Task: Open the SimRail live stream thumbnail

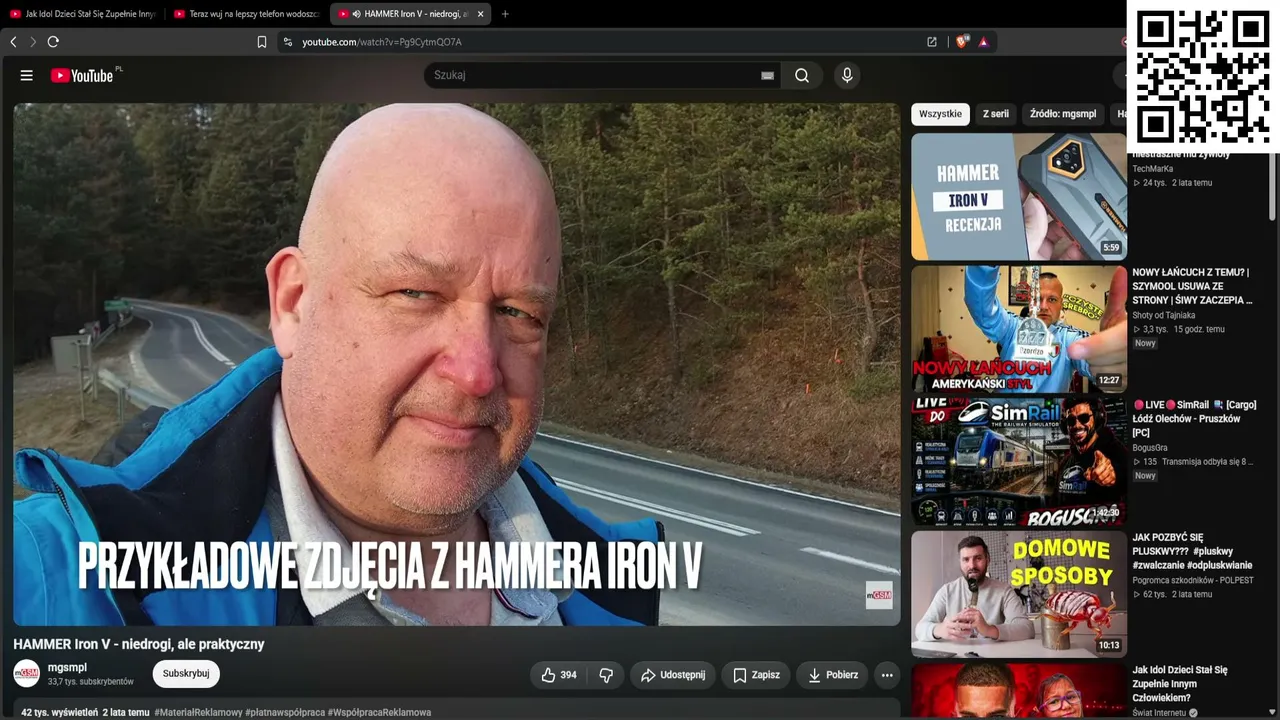Action: pos(1019,461)
